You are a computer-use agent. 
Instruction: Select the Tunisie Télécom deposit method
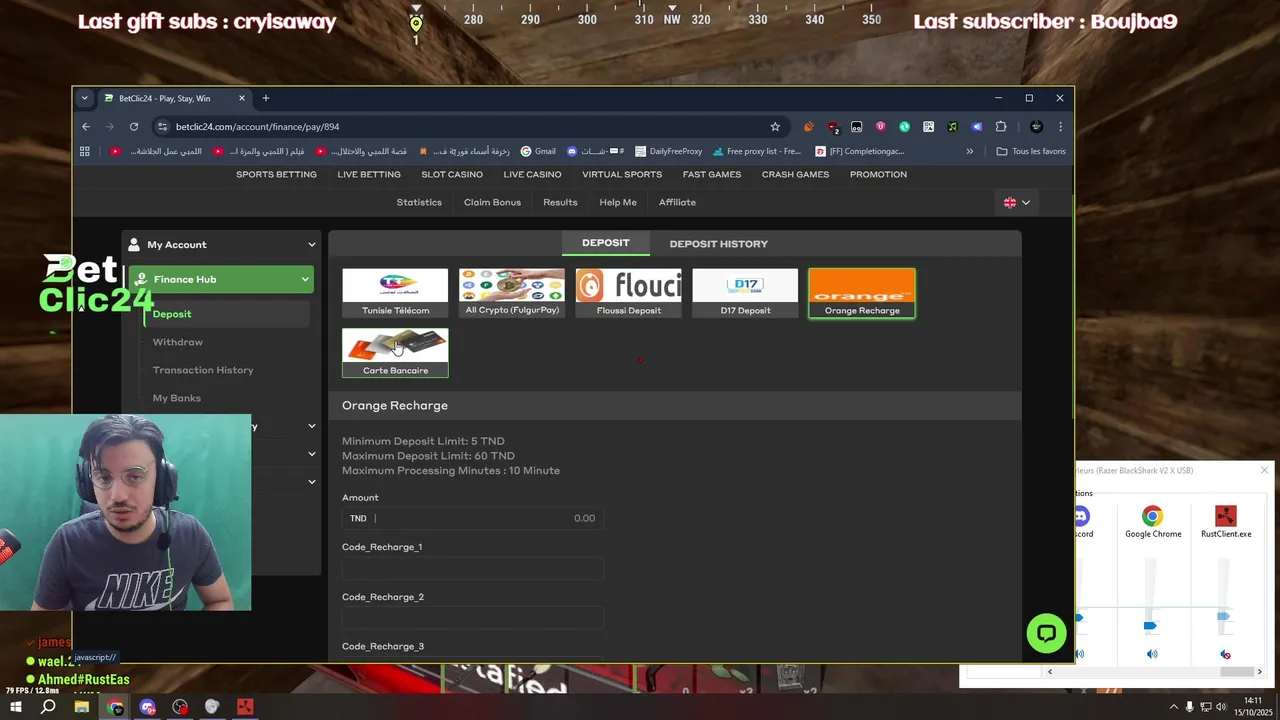coord(395,293)
